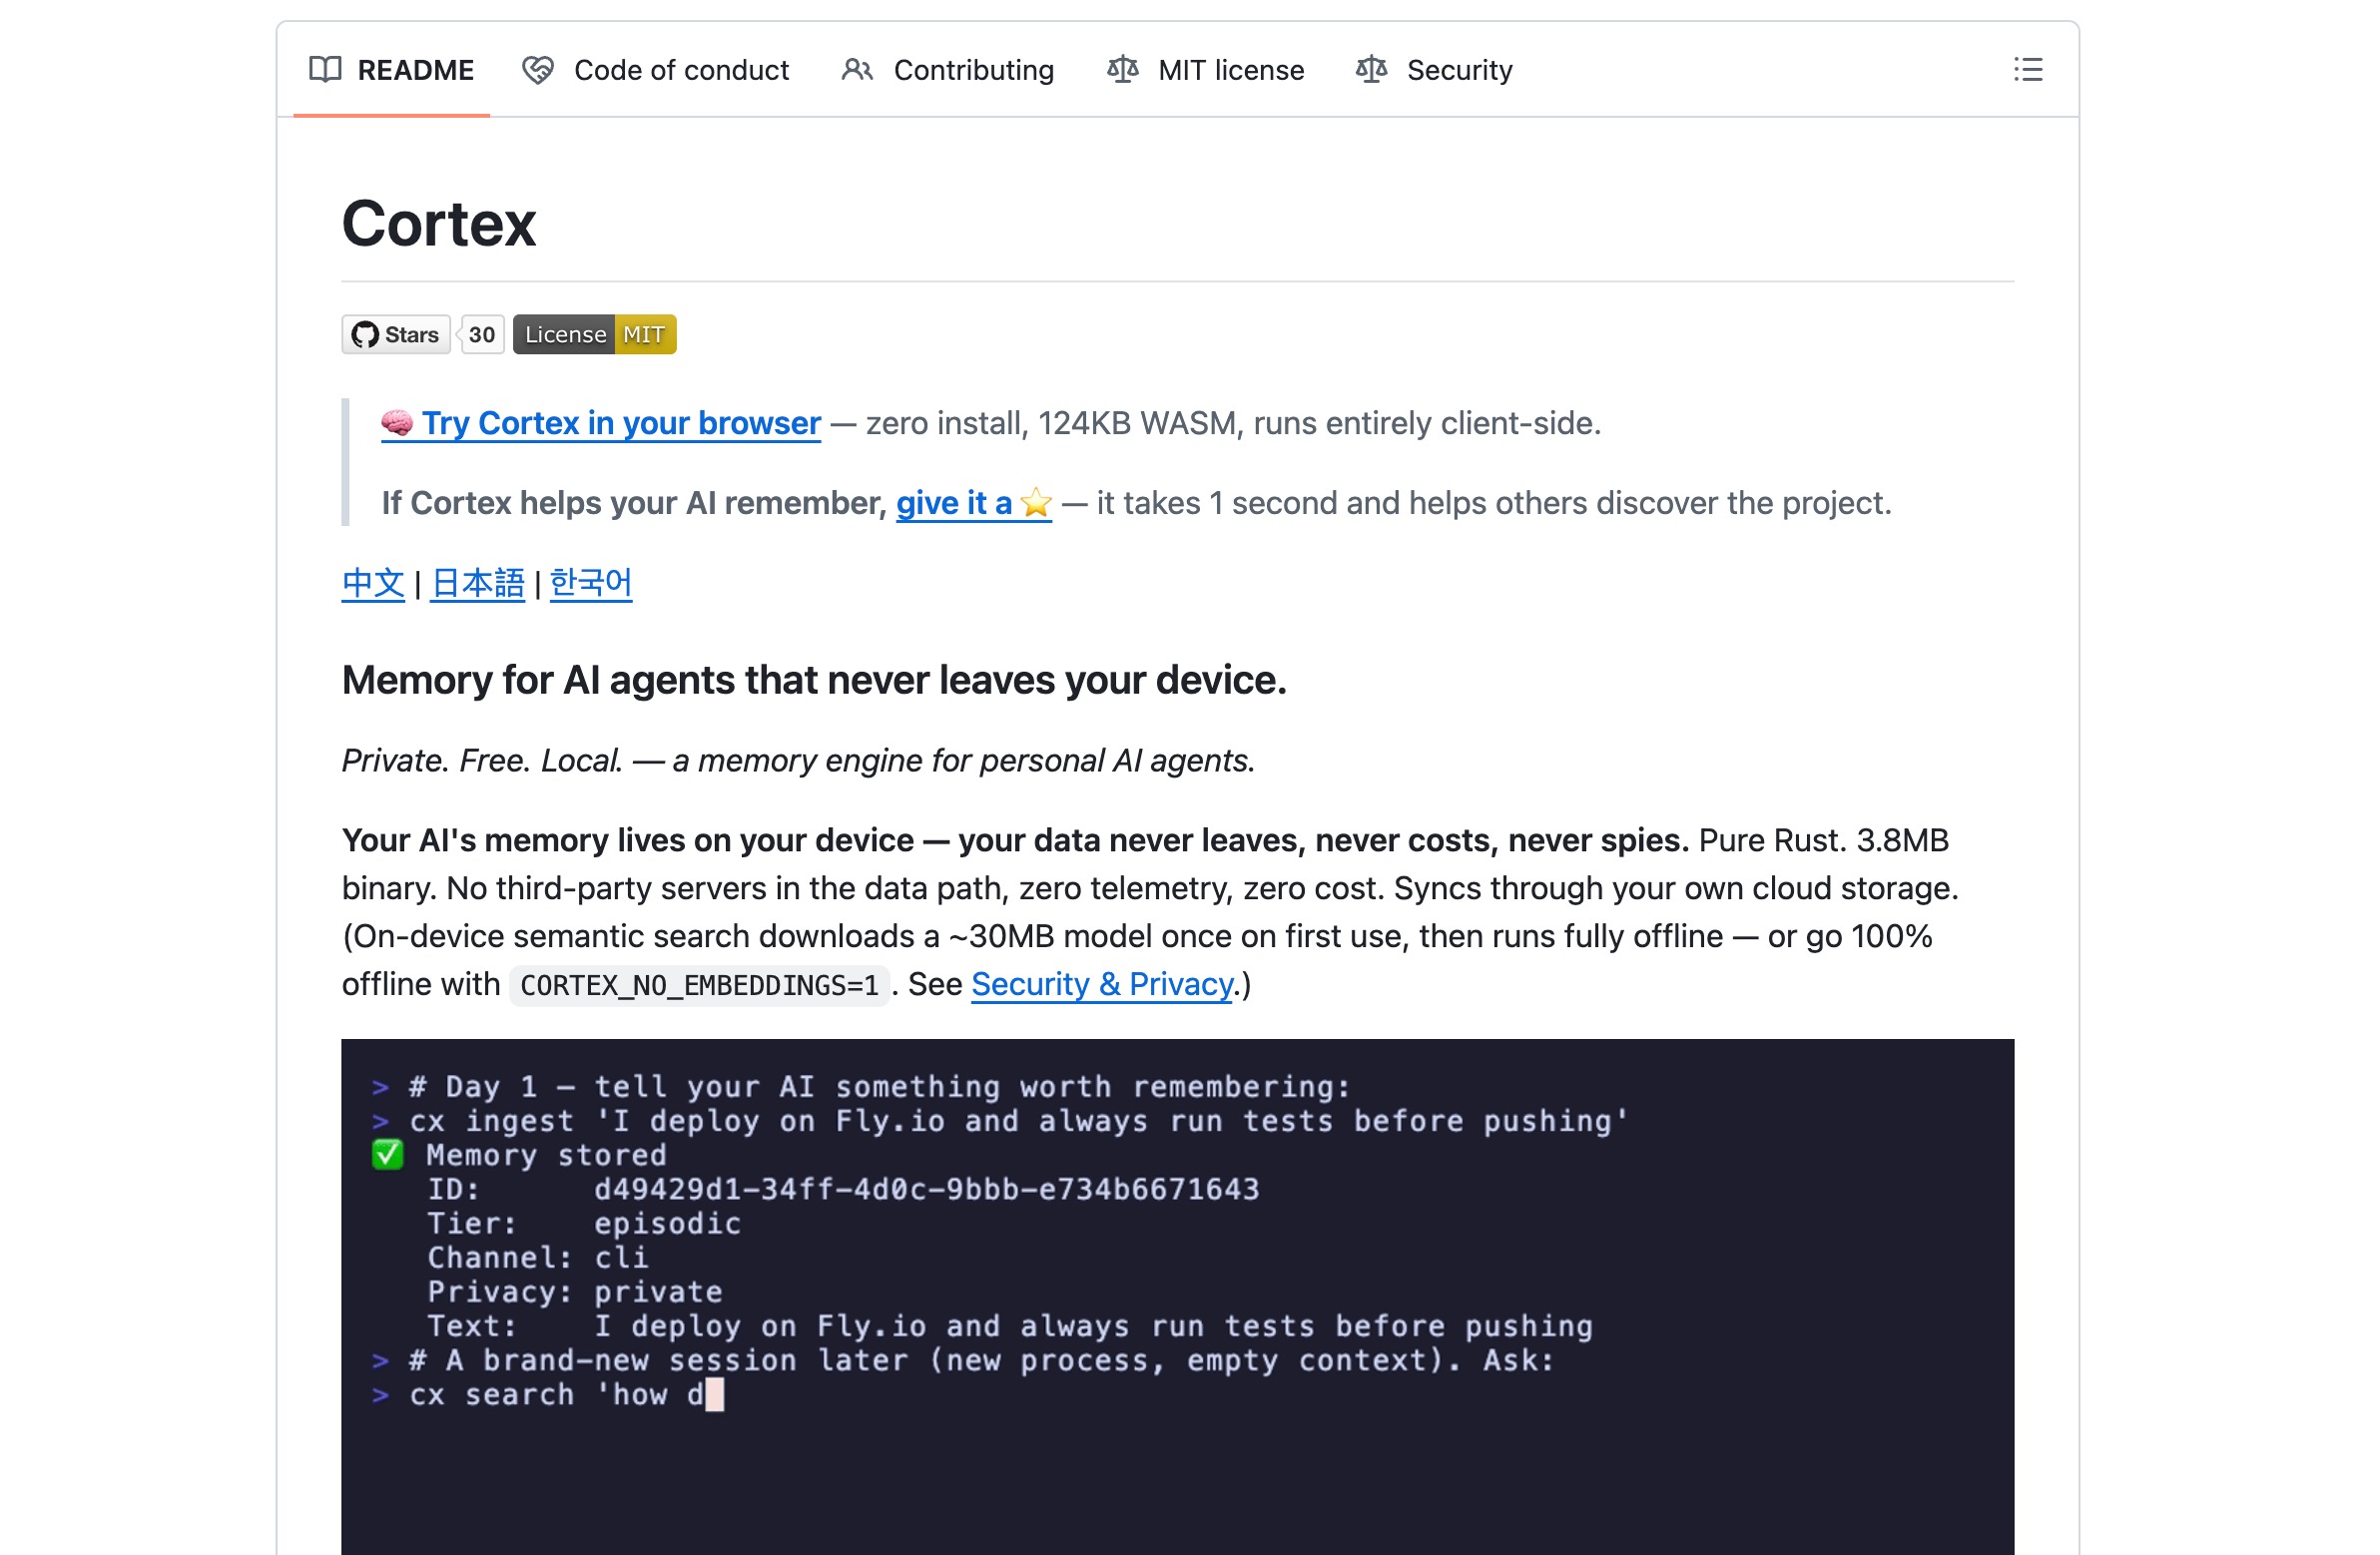Open the Security & Privacy link
This screenshot has width=2380, height=1555.
pos(1102,984)
